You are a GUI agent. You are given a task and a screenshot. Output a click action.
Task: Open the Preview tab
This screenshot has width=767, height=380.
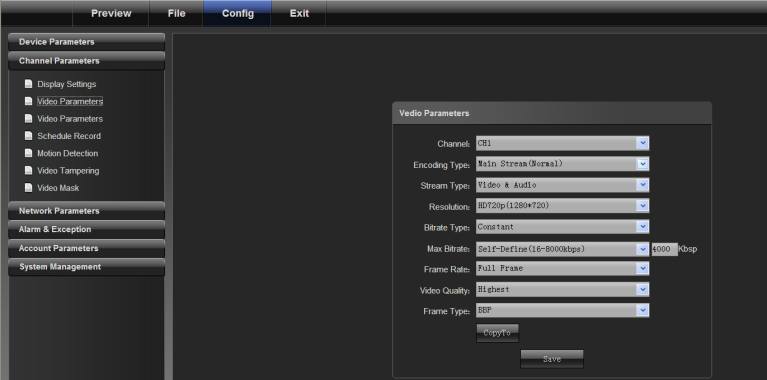pyautogui.click(x=111, y=13)
